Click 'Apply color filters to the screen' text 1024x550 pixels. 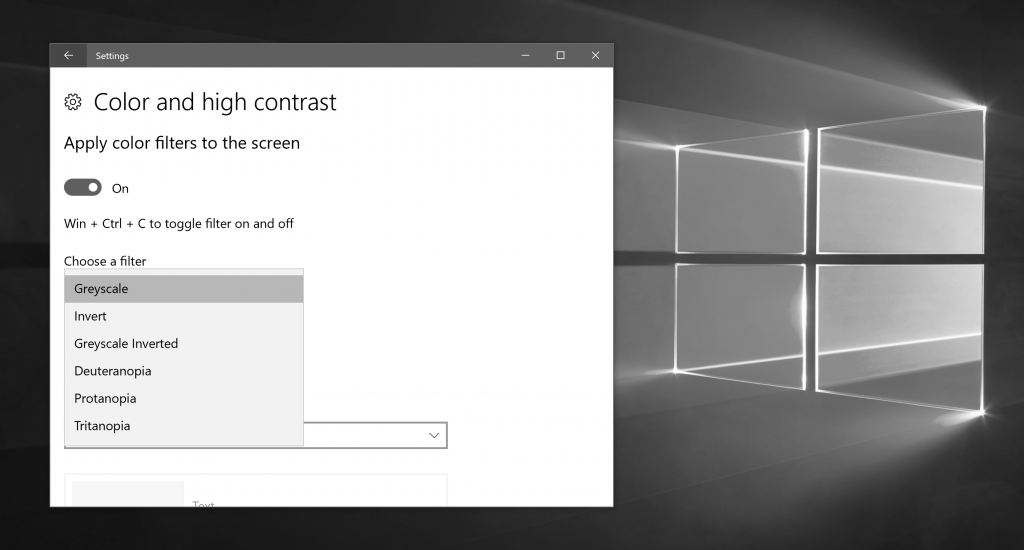pos(182,143)
